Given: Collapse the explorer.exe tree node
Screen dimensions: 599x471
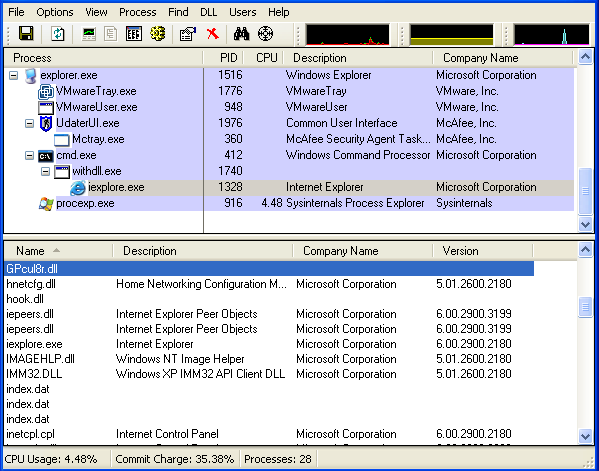Looking at the screenshot, I should tap(13, 76).
